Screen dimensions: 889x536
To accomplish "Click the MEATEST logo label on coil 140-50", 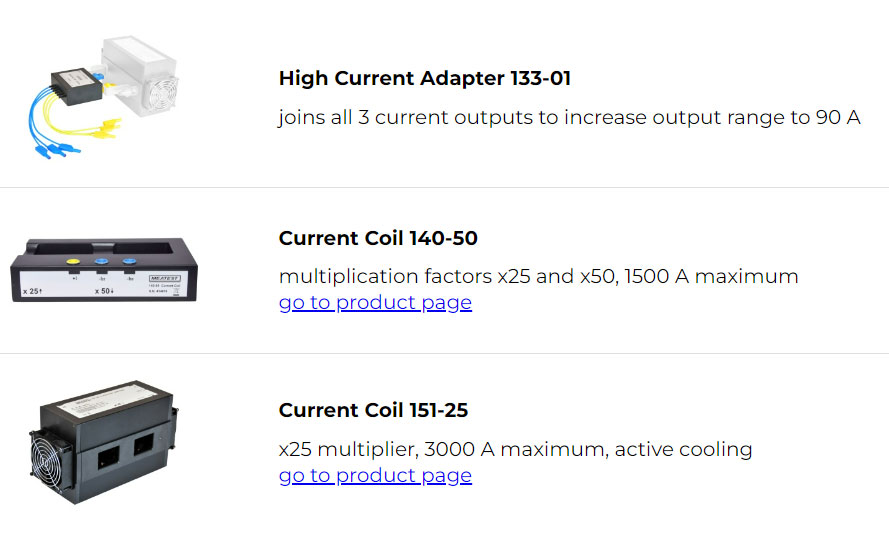I will (164, 278).
